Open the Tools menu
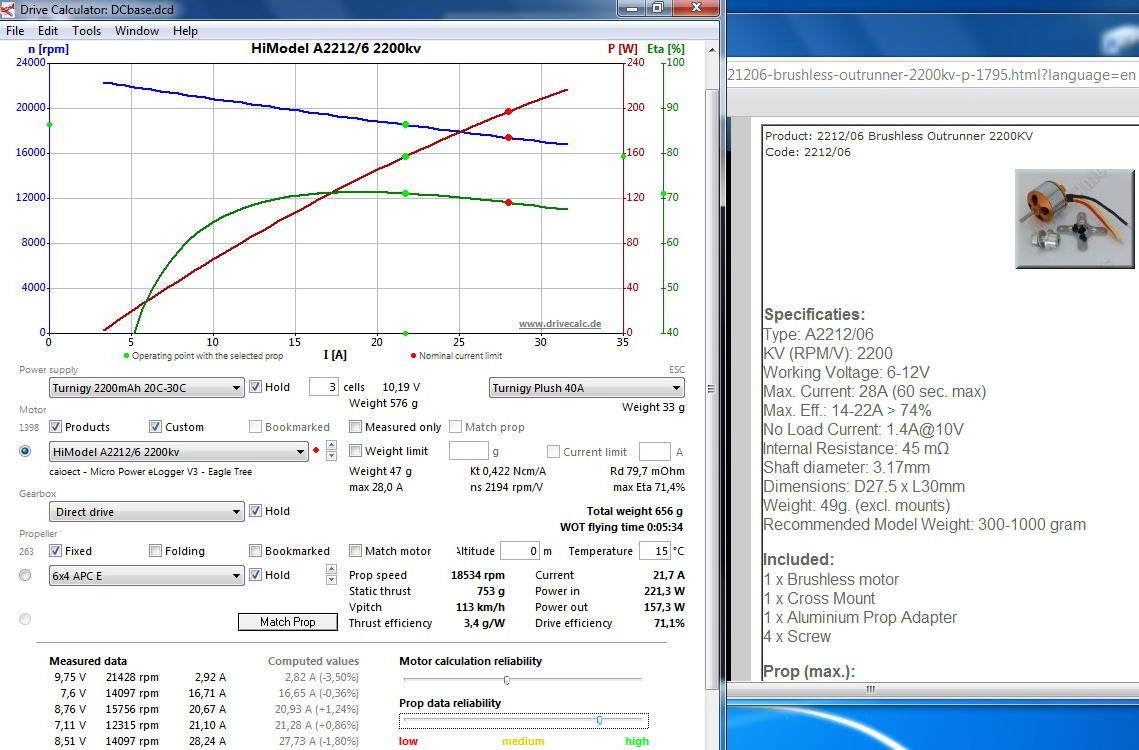 86,31
